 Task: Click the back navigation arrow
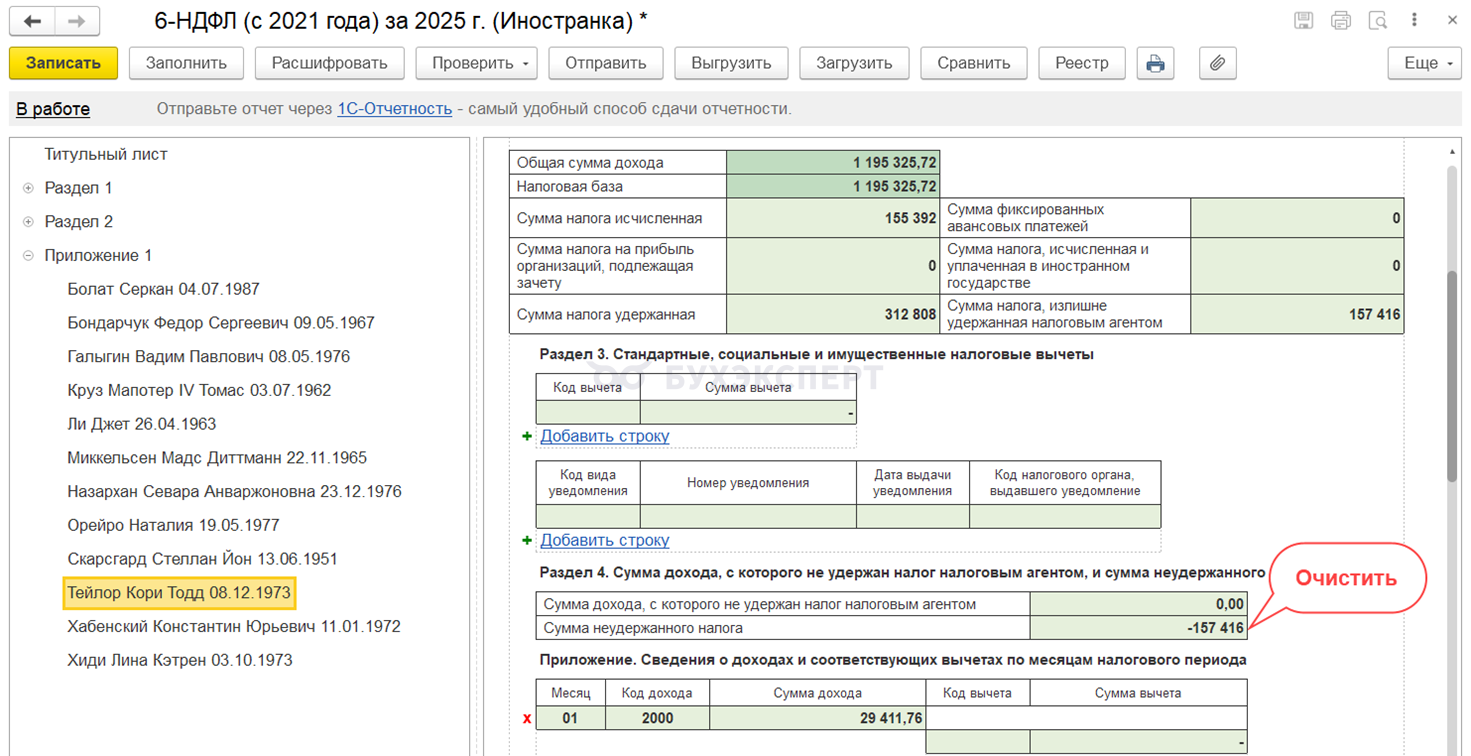click(34, 21)
